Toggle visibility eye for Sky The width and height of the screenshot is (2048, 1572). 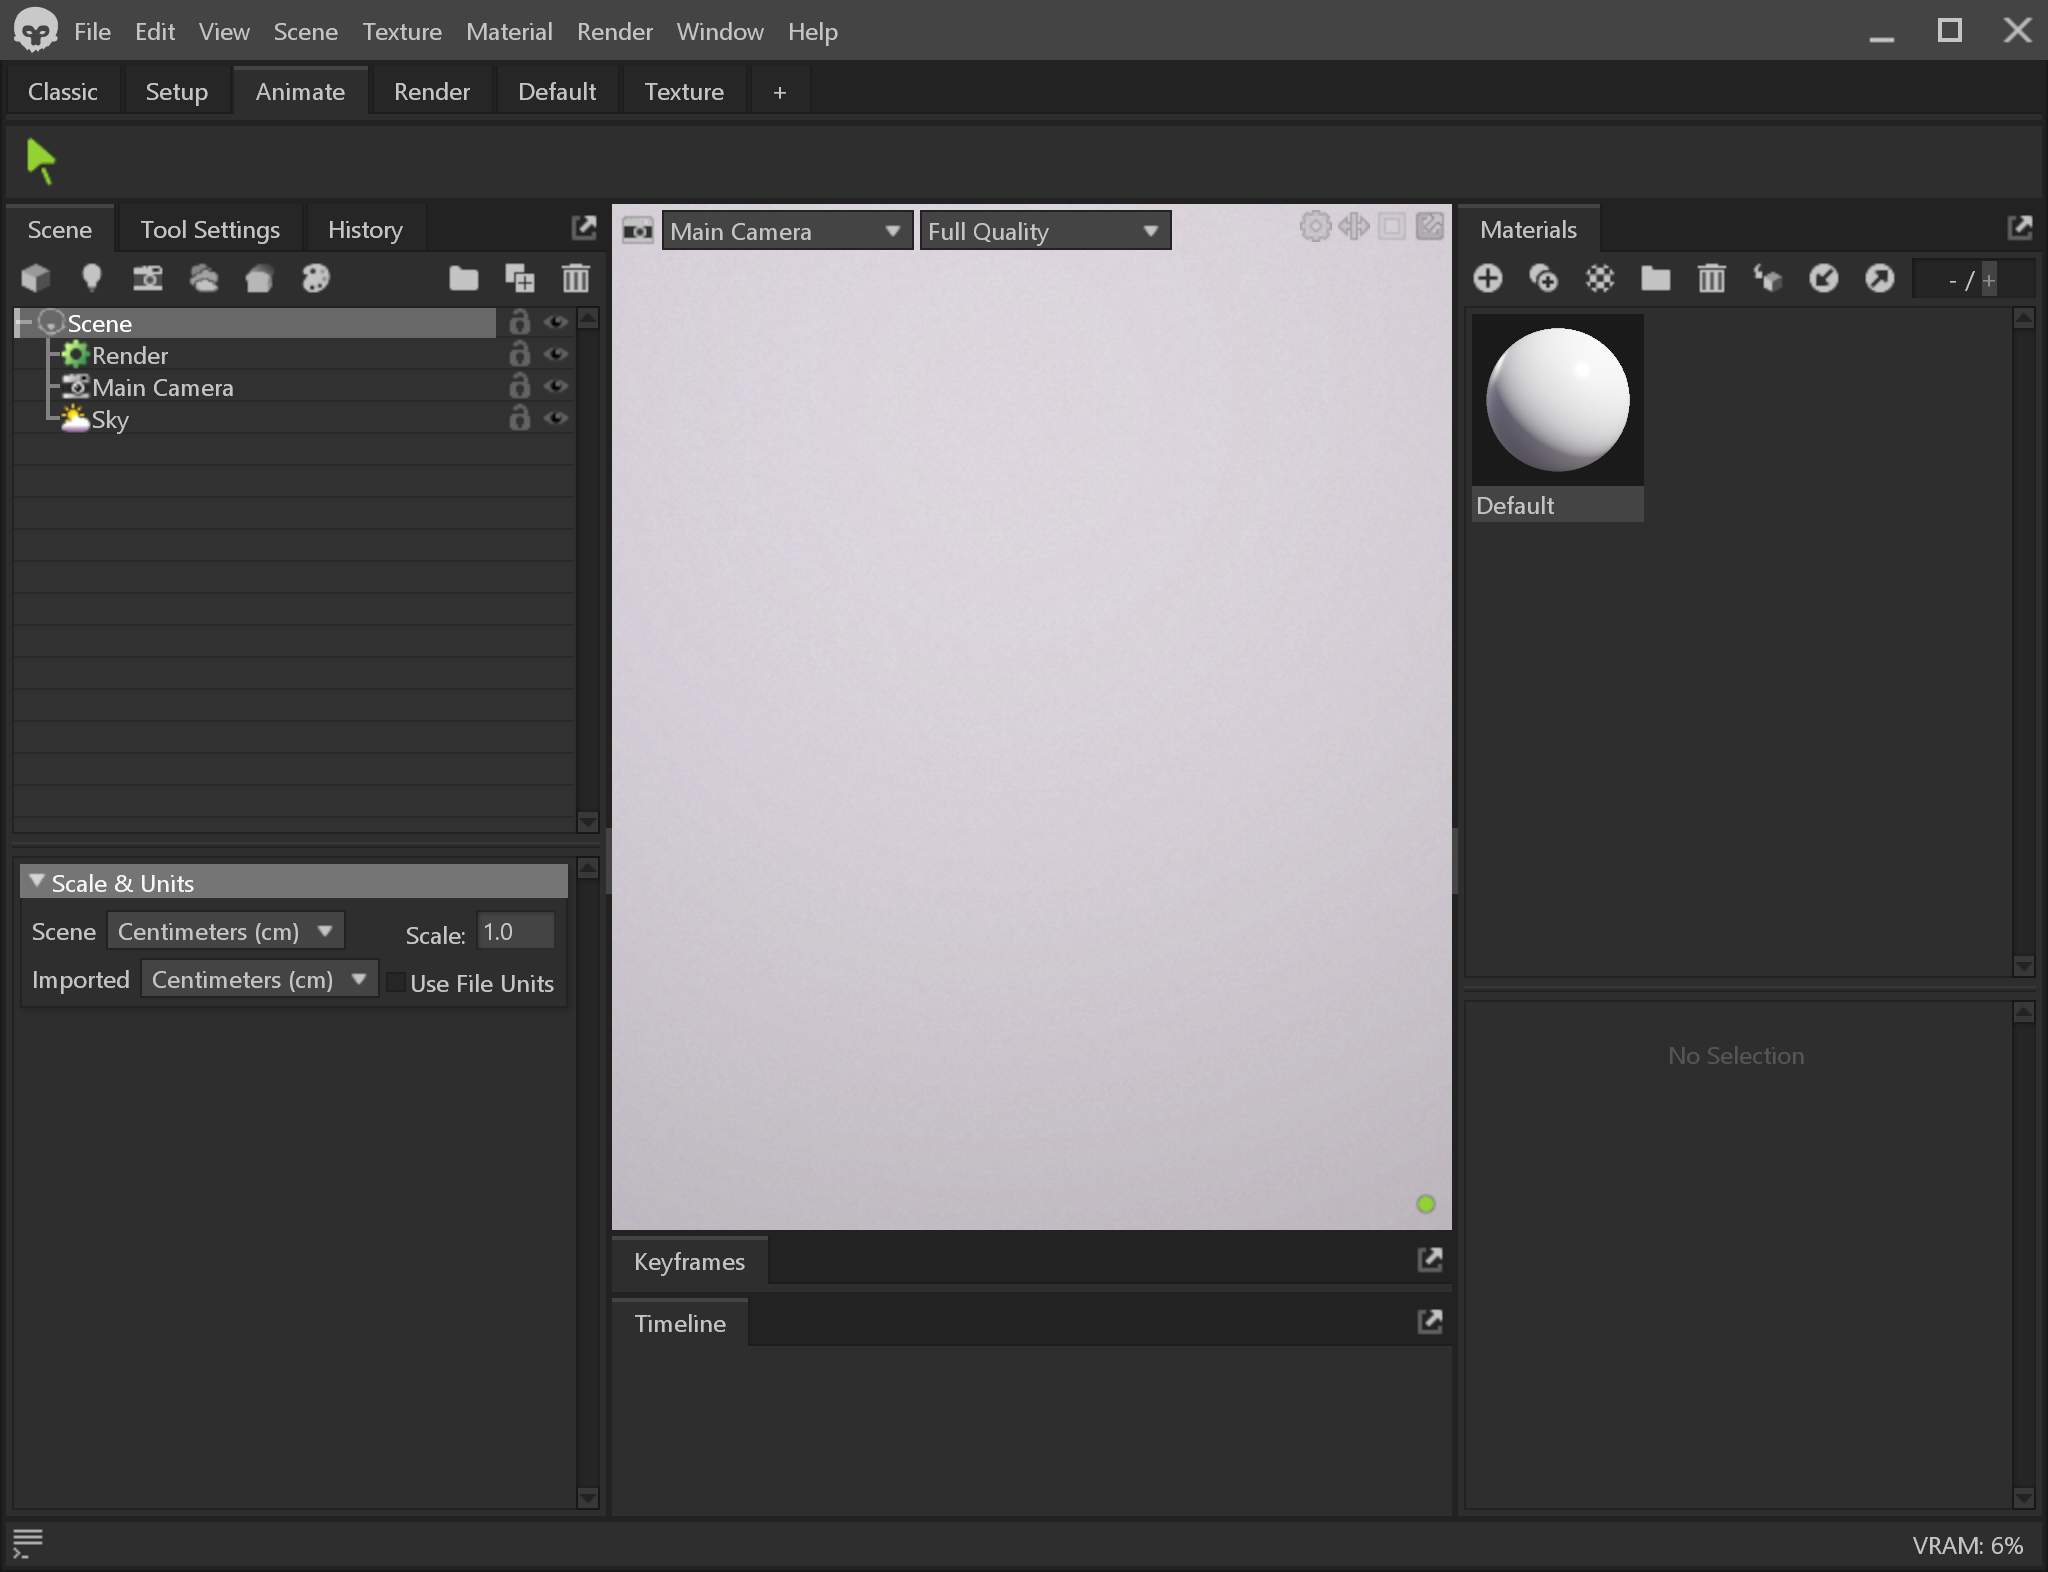tap(556, 419)
